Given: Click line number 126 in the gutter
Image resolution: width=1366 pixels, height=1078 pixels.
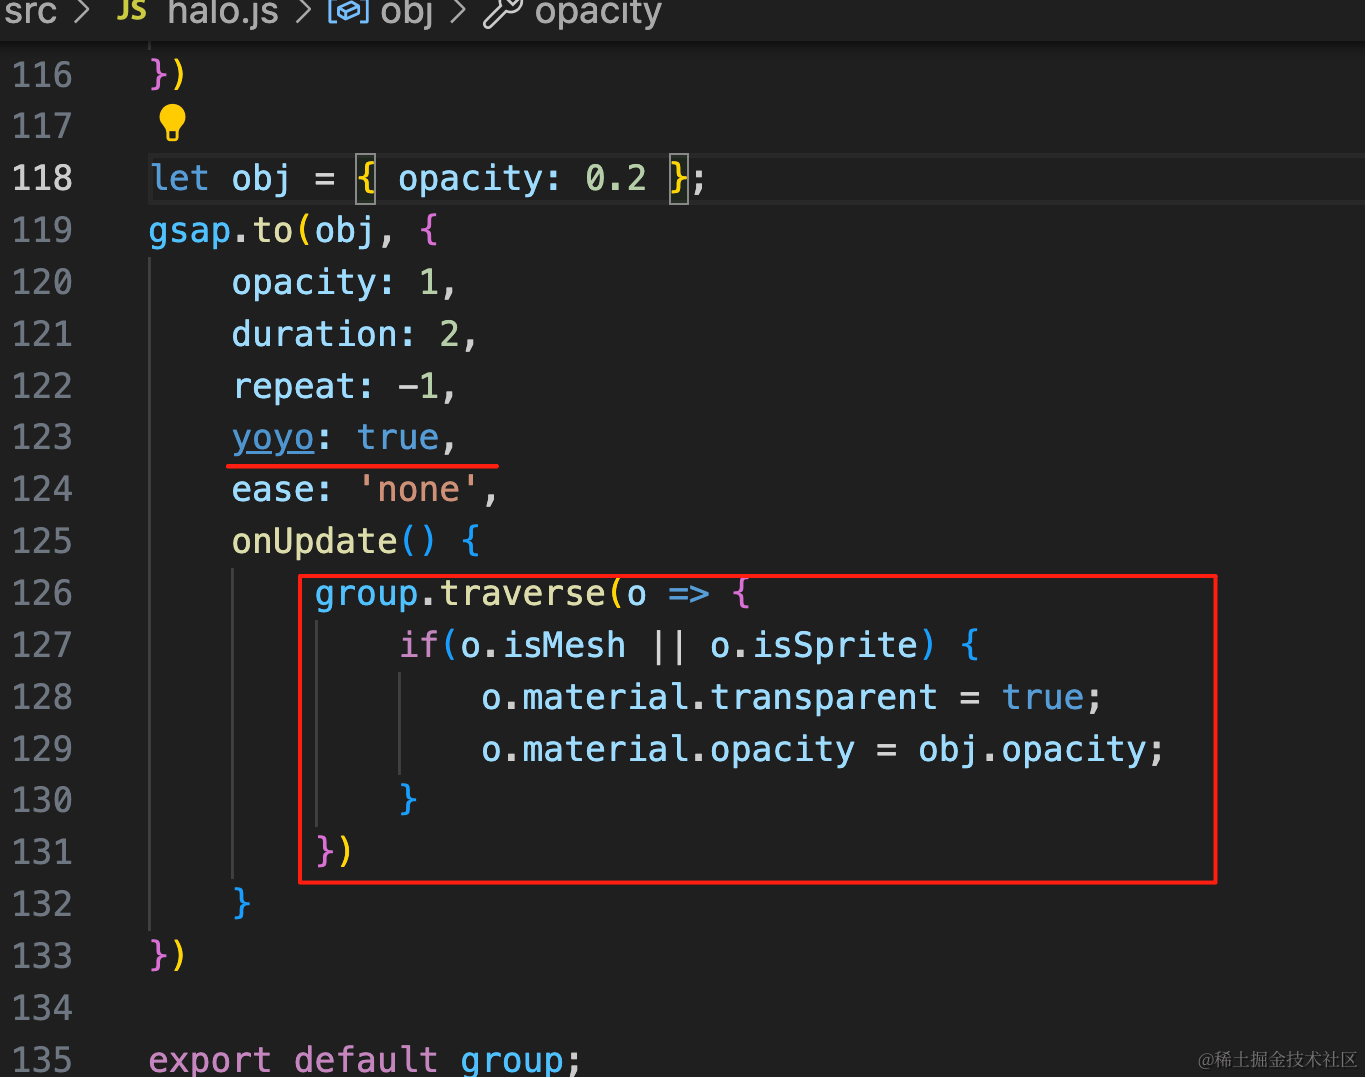Looking at the screenshot, I should [42, 593].
